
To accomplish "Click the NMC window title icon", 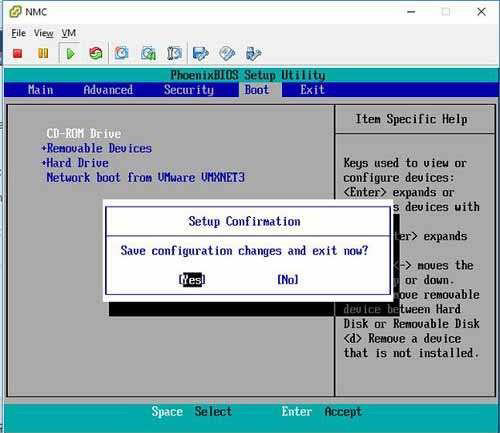I will [15, 12].
